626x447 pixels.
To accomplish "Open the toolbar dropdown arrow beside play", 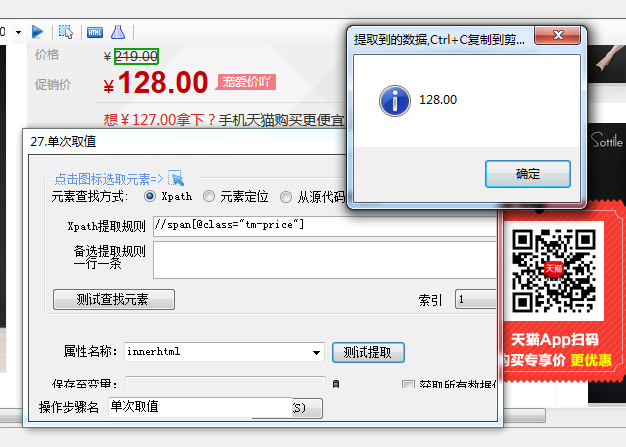I will point(18,32).
